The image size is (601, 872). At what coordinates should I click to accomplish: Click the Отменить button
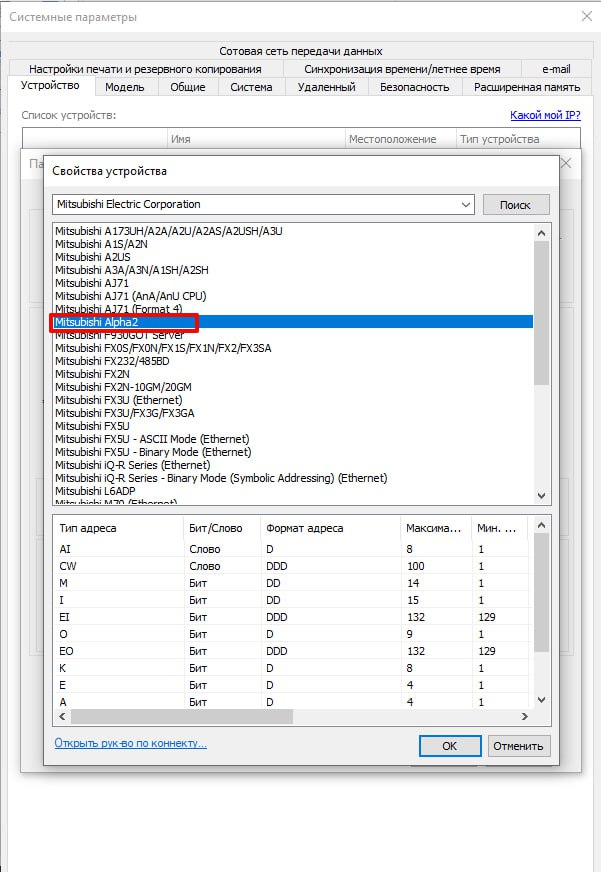(x=518, y=746)
